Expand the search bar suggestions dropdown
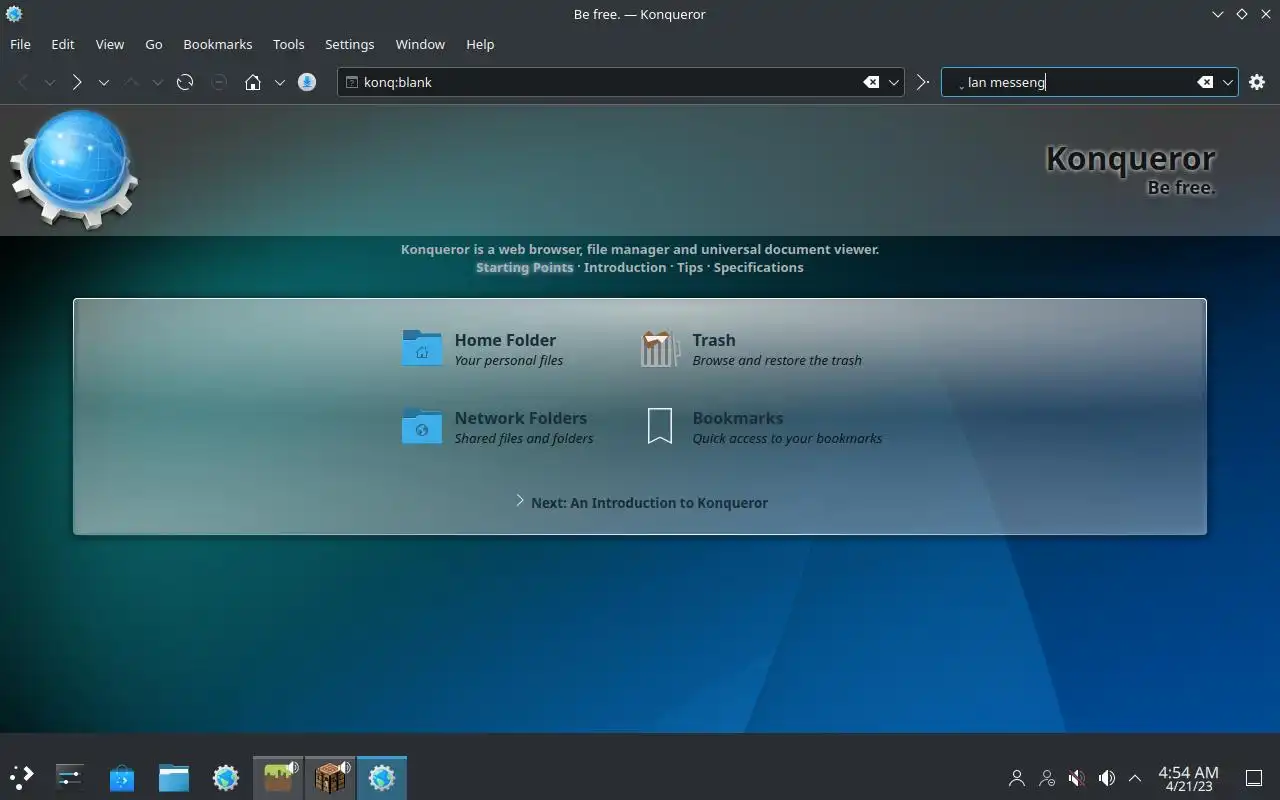 click(x=1228, y=82)
